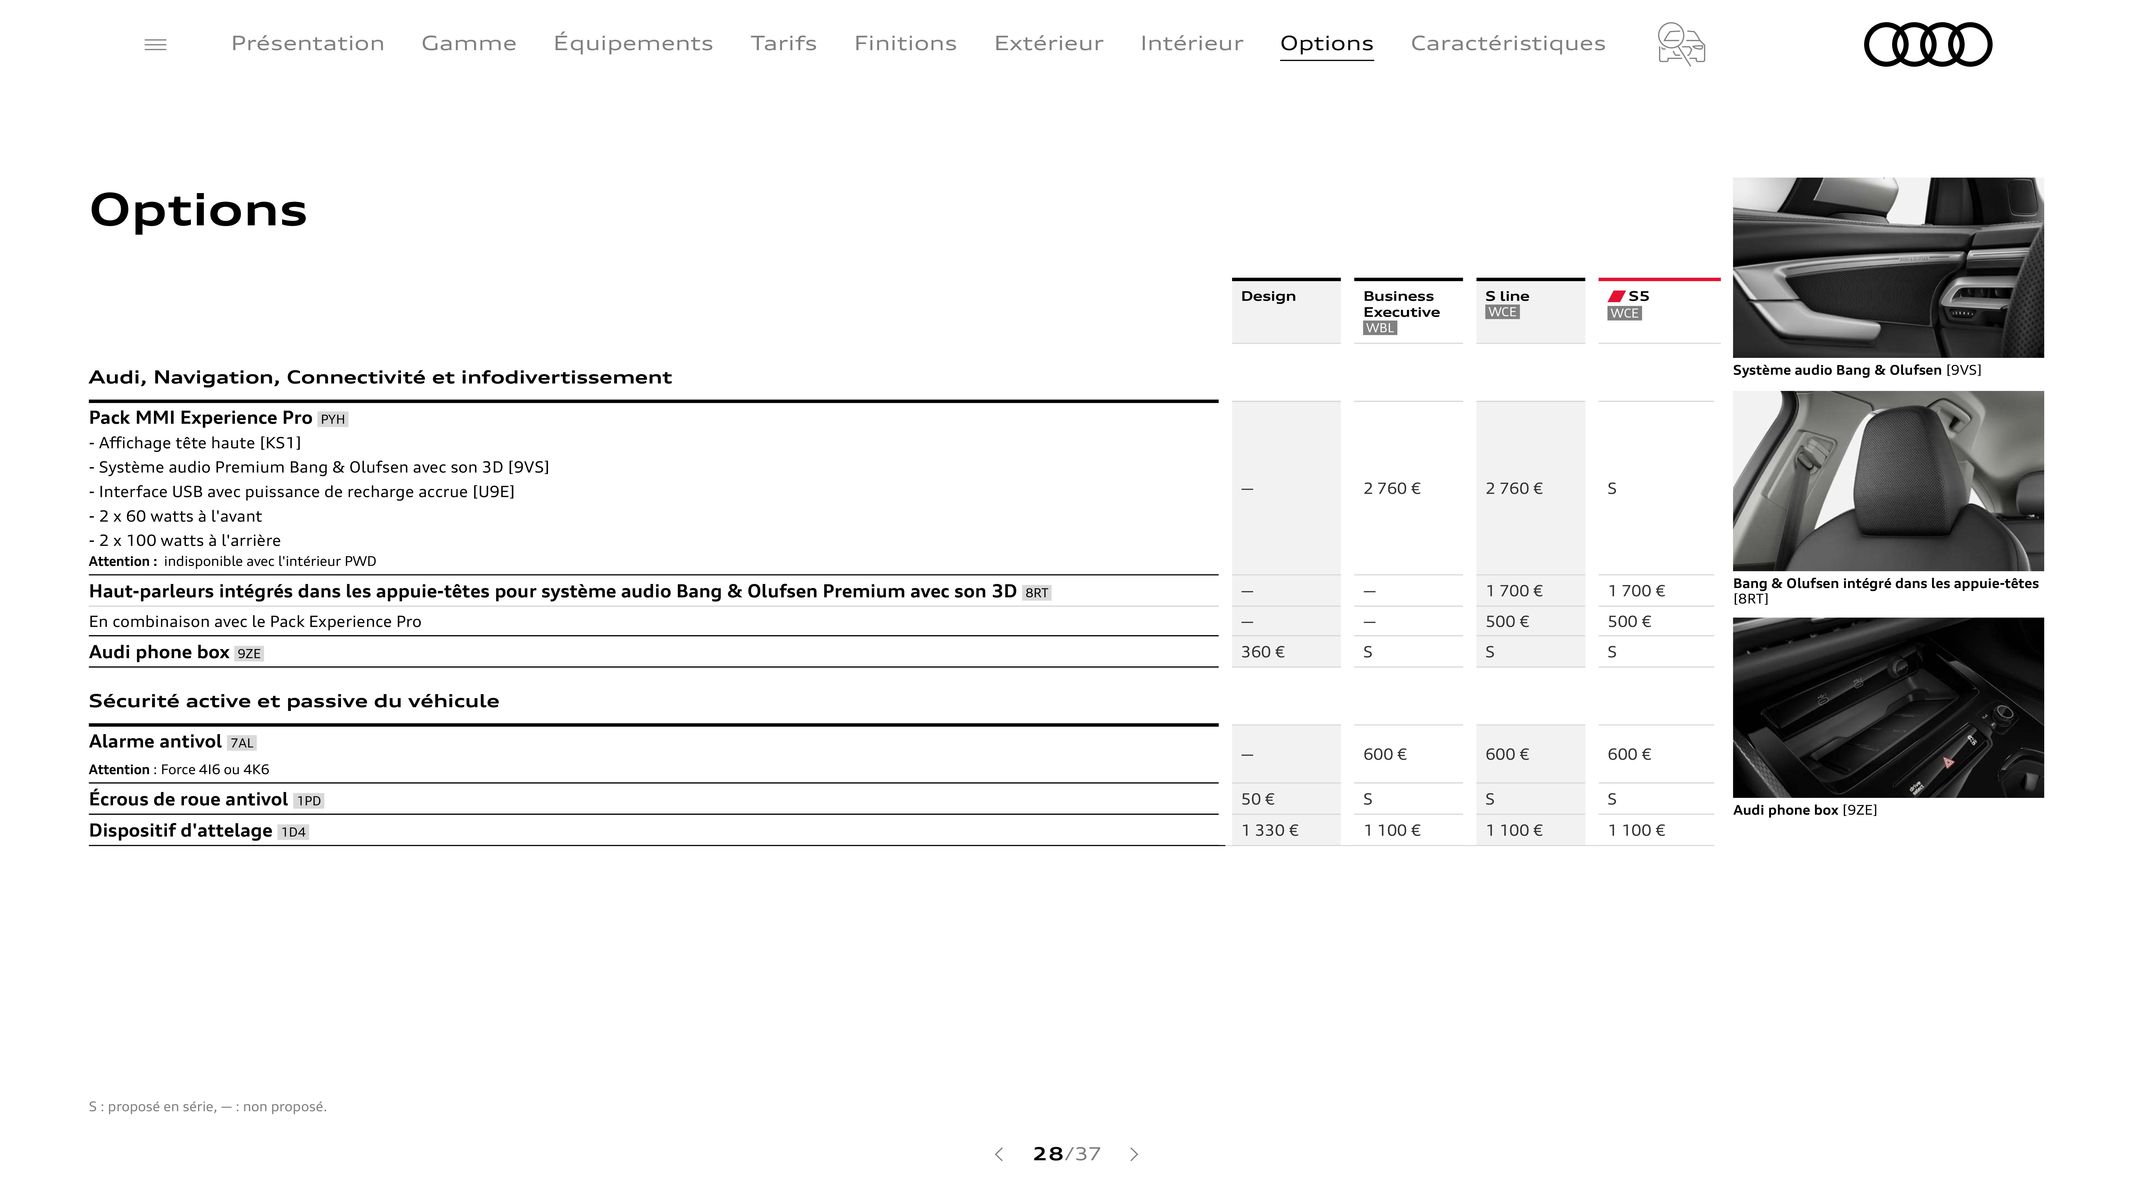Click the dealer consultation icon
2133x1200 pixels.
tap(1681, 44)
